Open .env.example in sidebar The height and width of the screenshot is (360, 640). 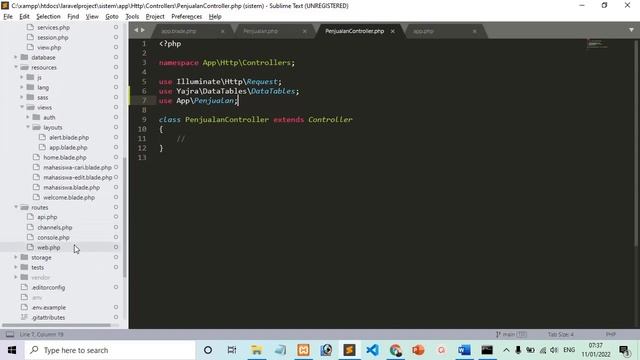[x=49, y=307]
